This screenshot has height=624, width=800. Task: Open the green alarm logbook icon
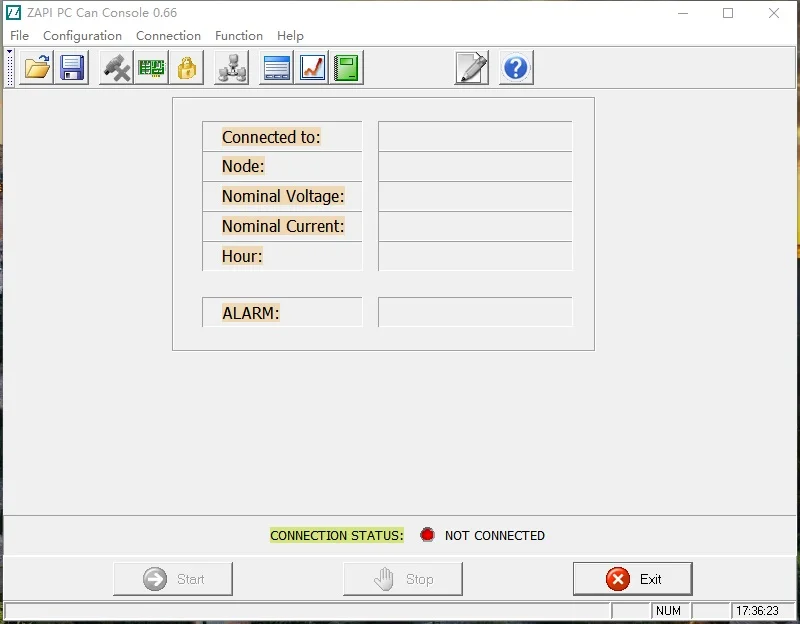345,67
